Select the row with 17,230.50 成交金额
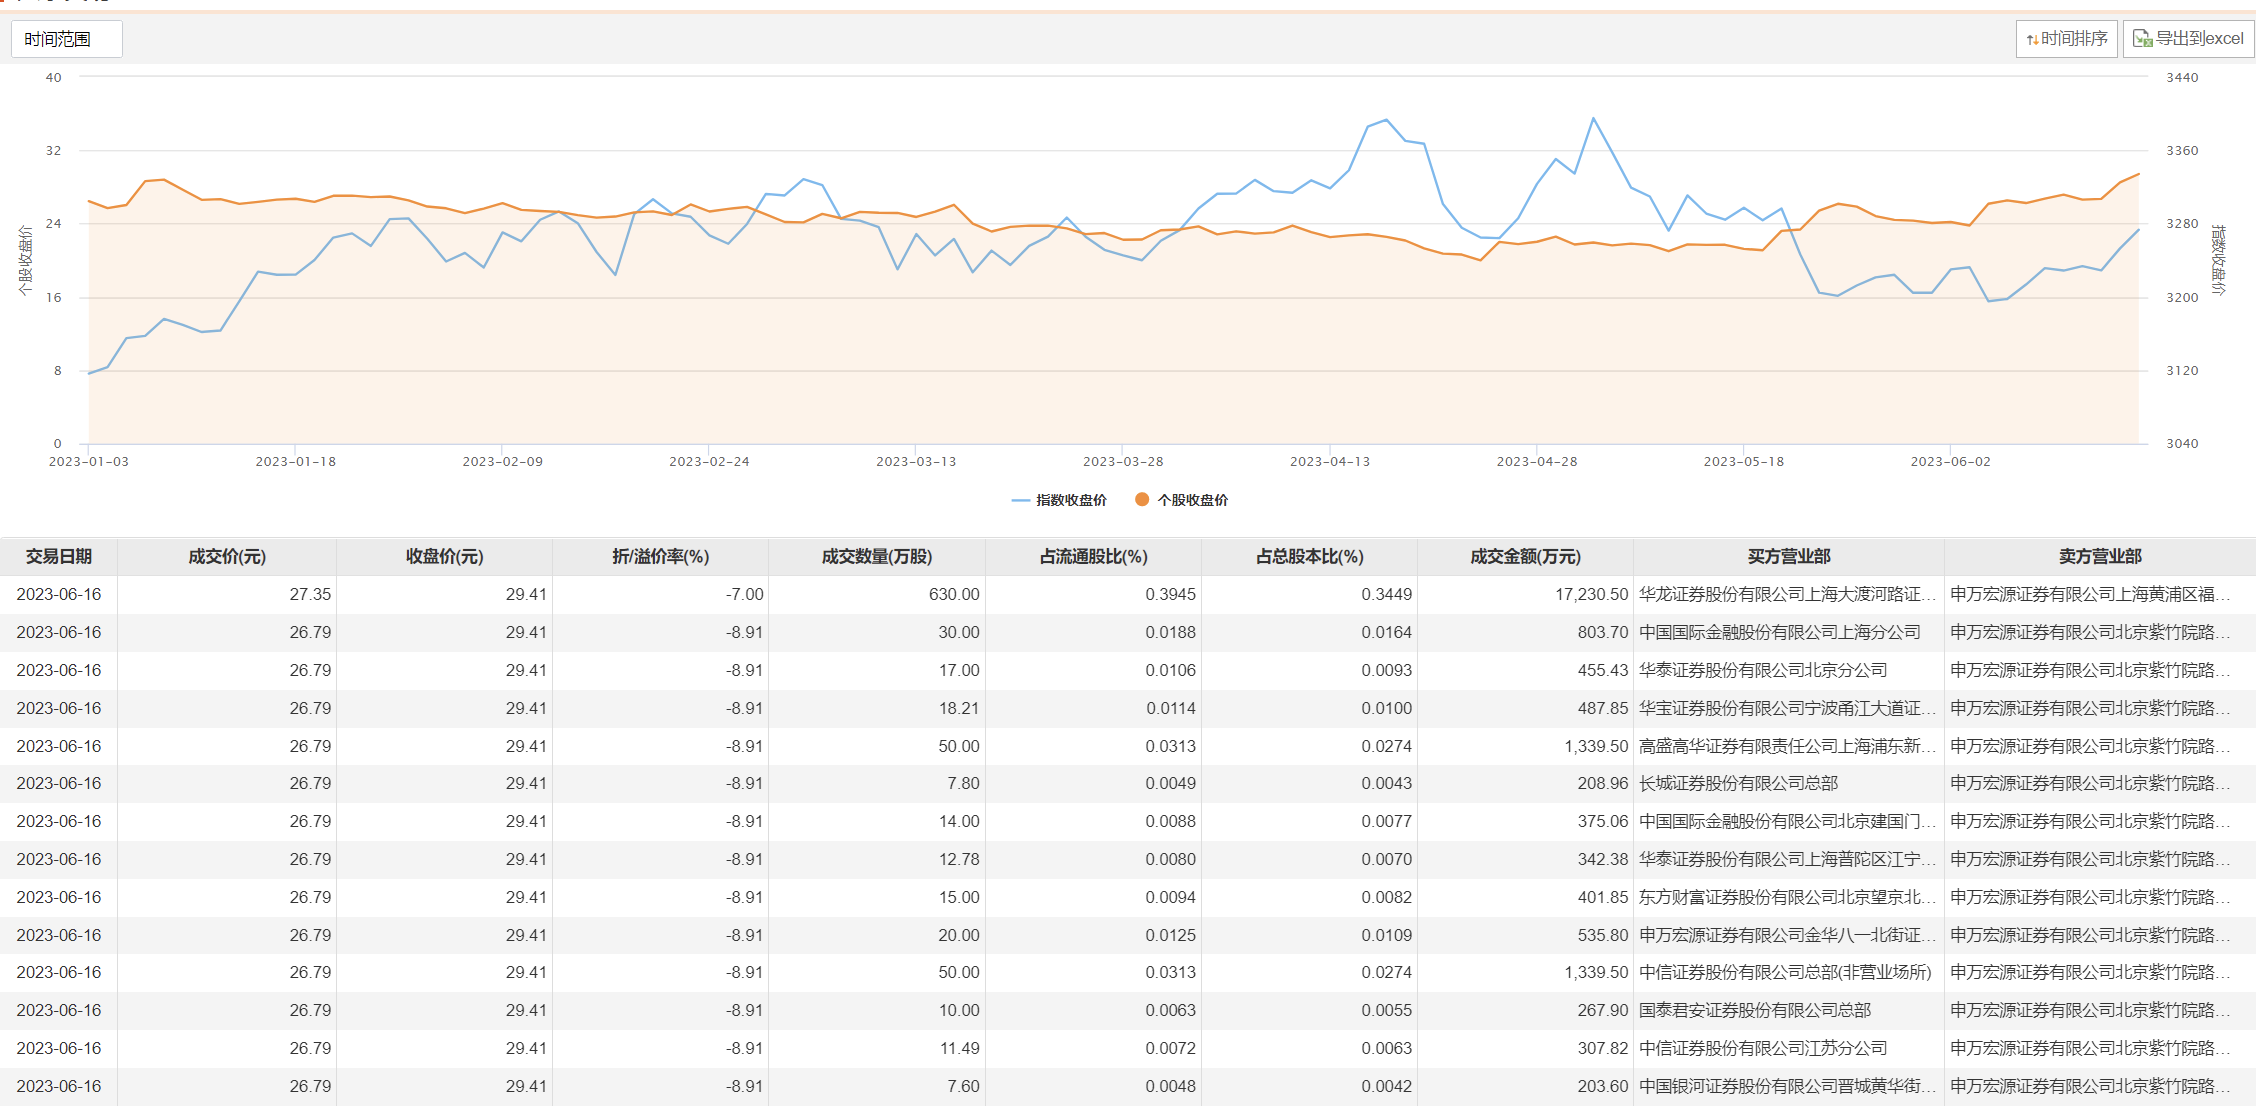 [x=1591, y=594]
